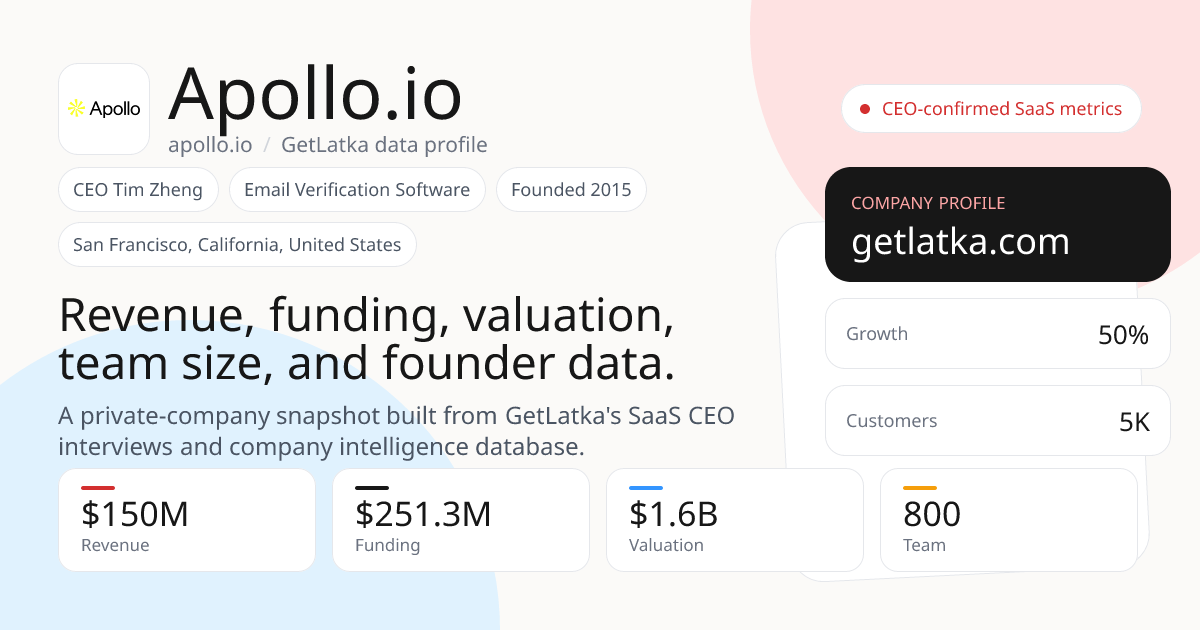Select the Email Verification Software tag
The width and height of the screenshot is (1200, 630).
(357, 189)
